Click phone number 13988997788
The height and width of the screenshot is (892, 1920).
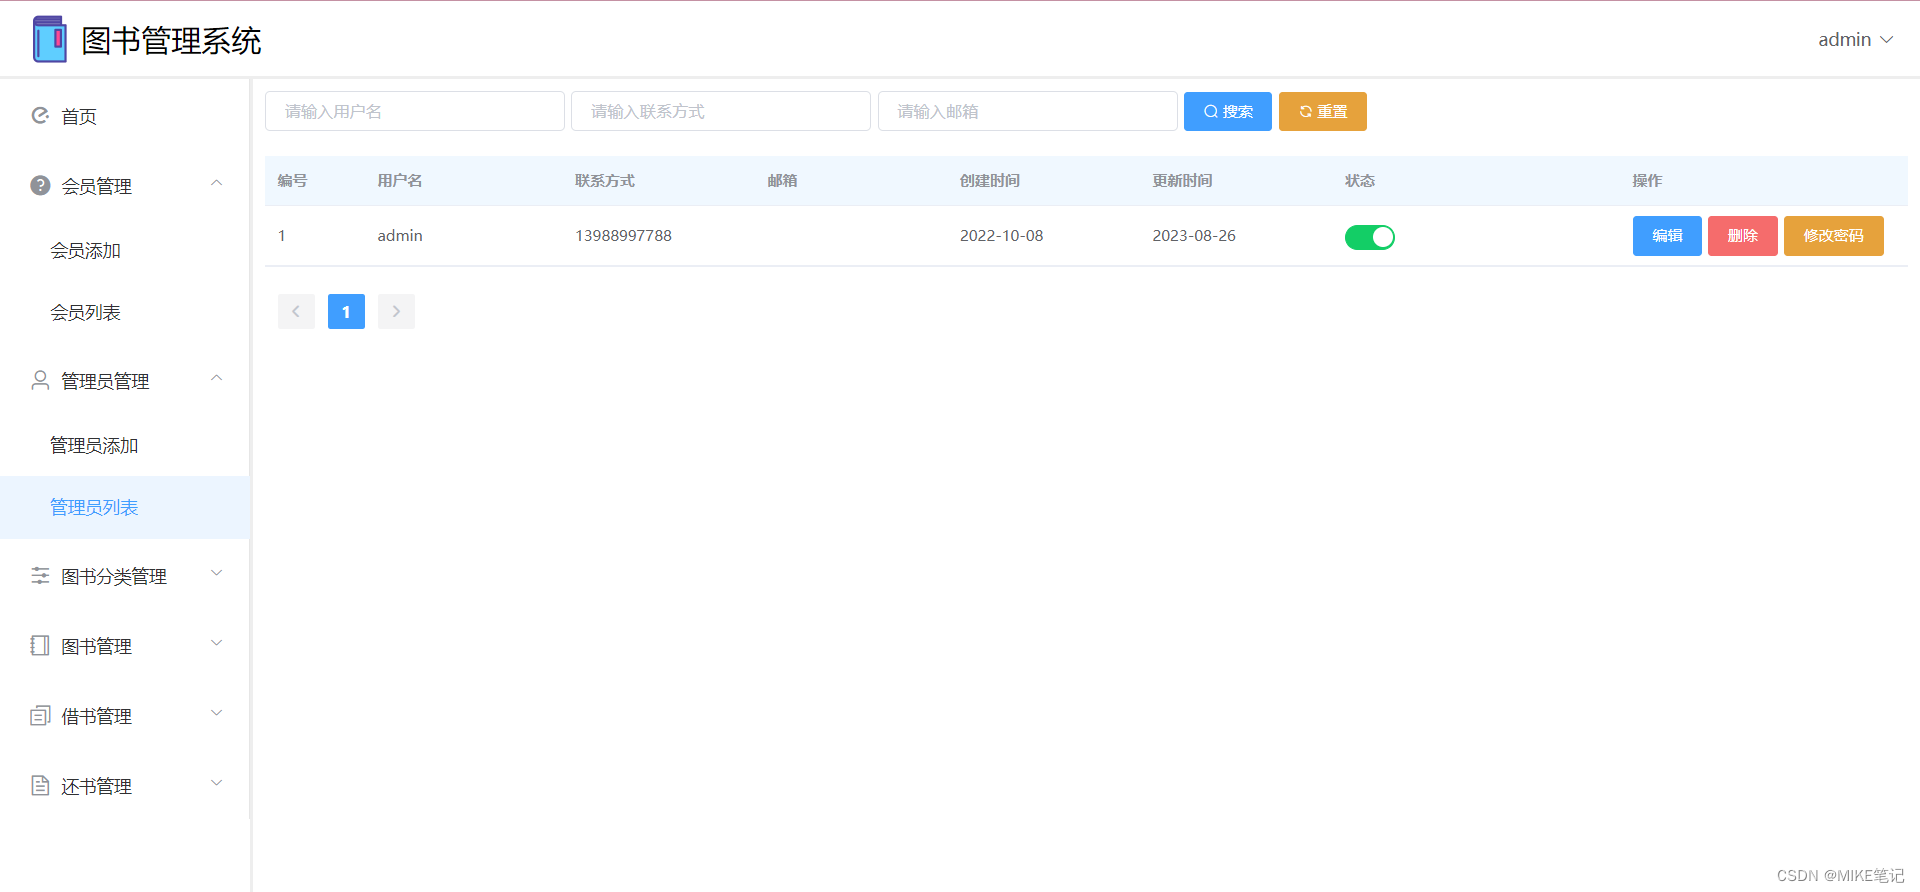click(623, 236)
